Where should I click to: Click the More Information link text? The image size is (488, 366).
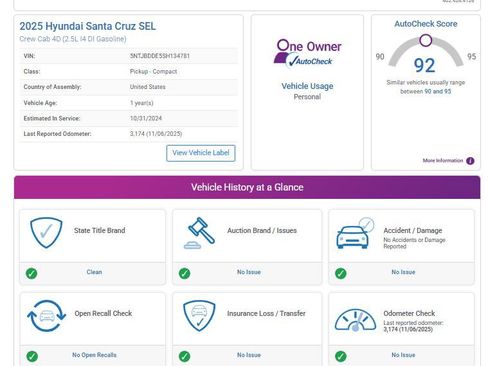[443, 161]
